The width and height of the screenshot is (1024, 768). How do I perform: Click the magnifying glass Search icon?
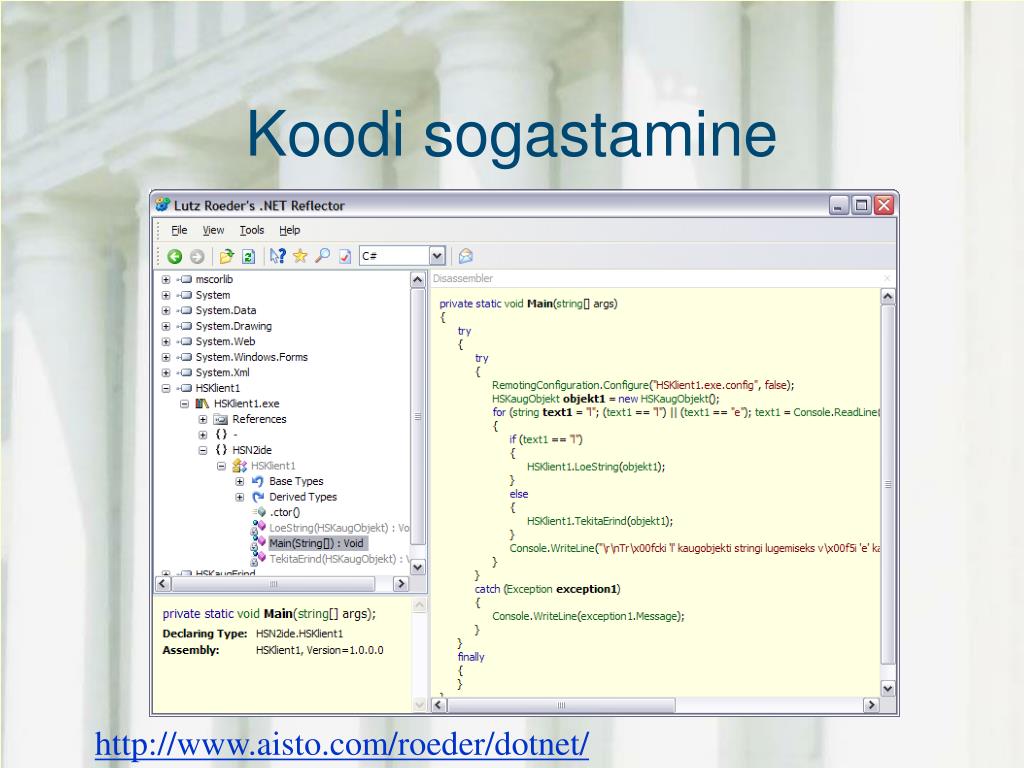pos(322,256)
